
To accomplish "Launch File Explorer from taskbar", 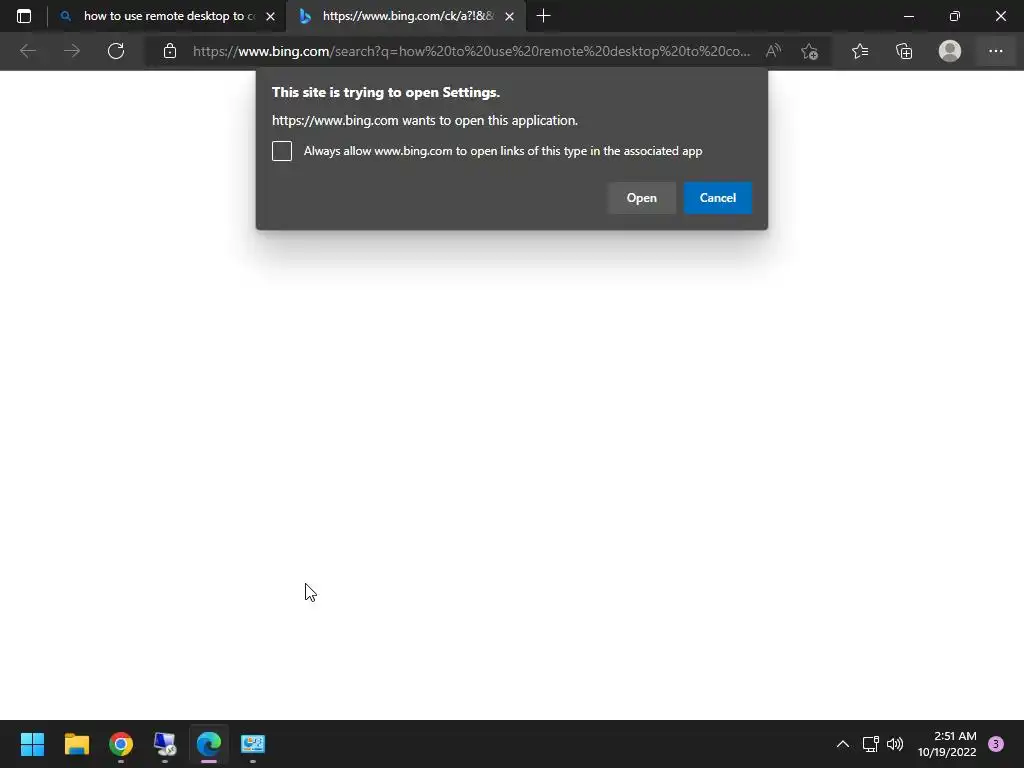I will click(x=76, y=744).
